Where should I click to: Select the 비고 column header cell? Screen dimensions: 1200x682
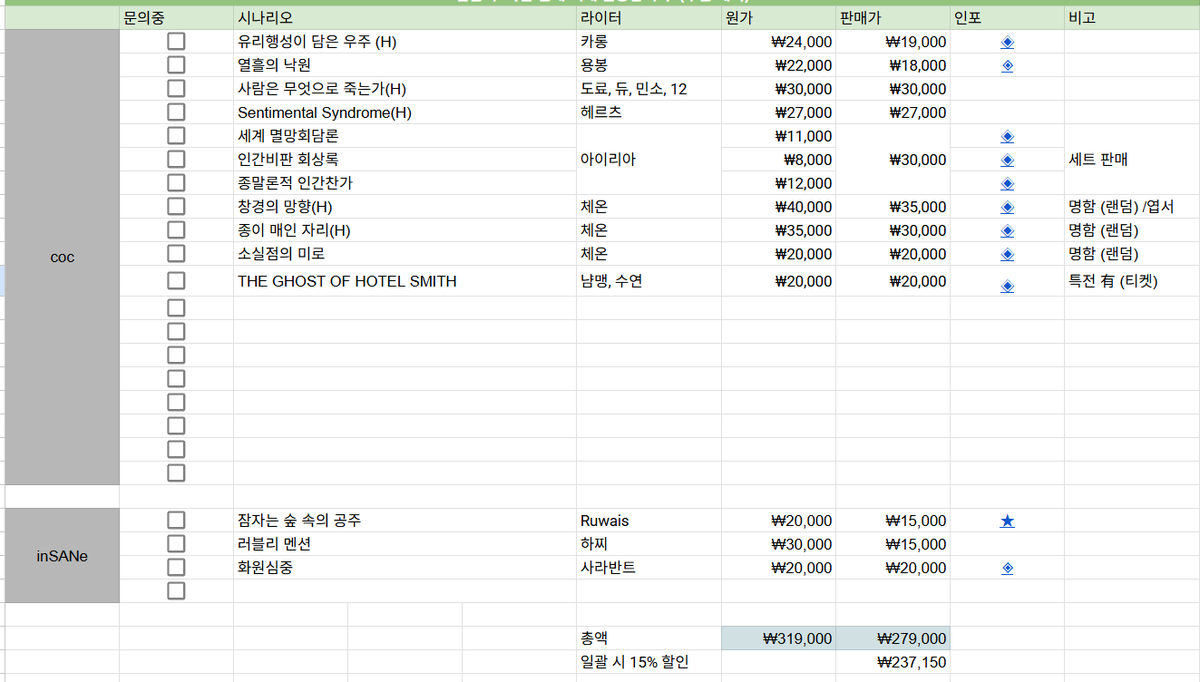tap(1132, 18)
